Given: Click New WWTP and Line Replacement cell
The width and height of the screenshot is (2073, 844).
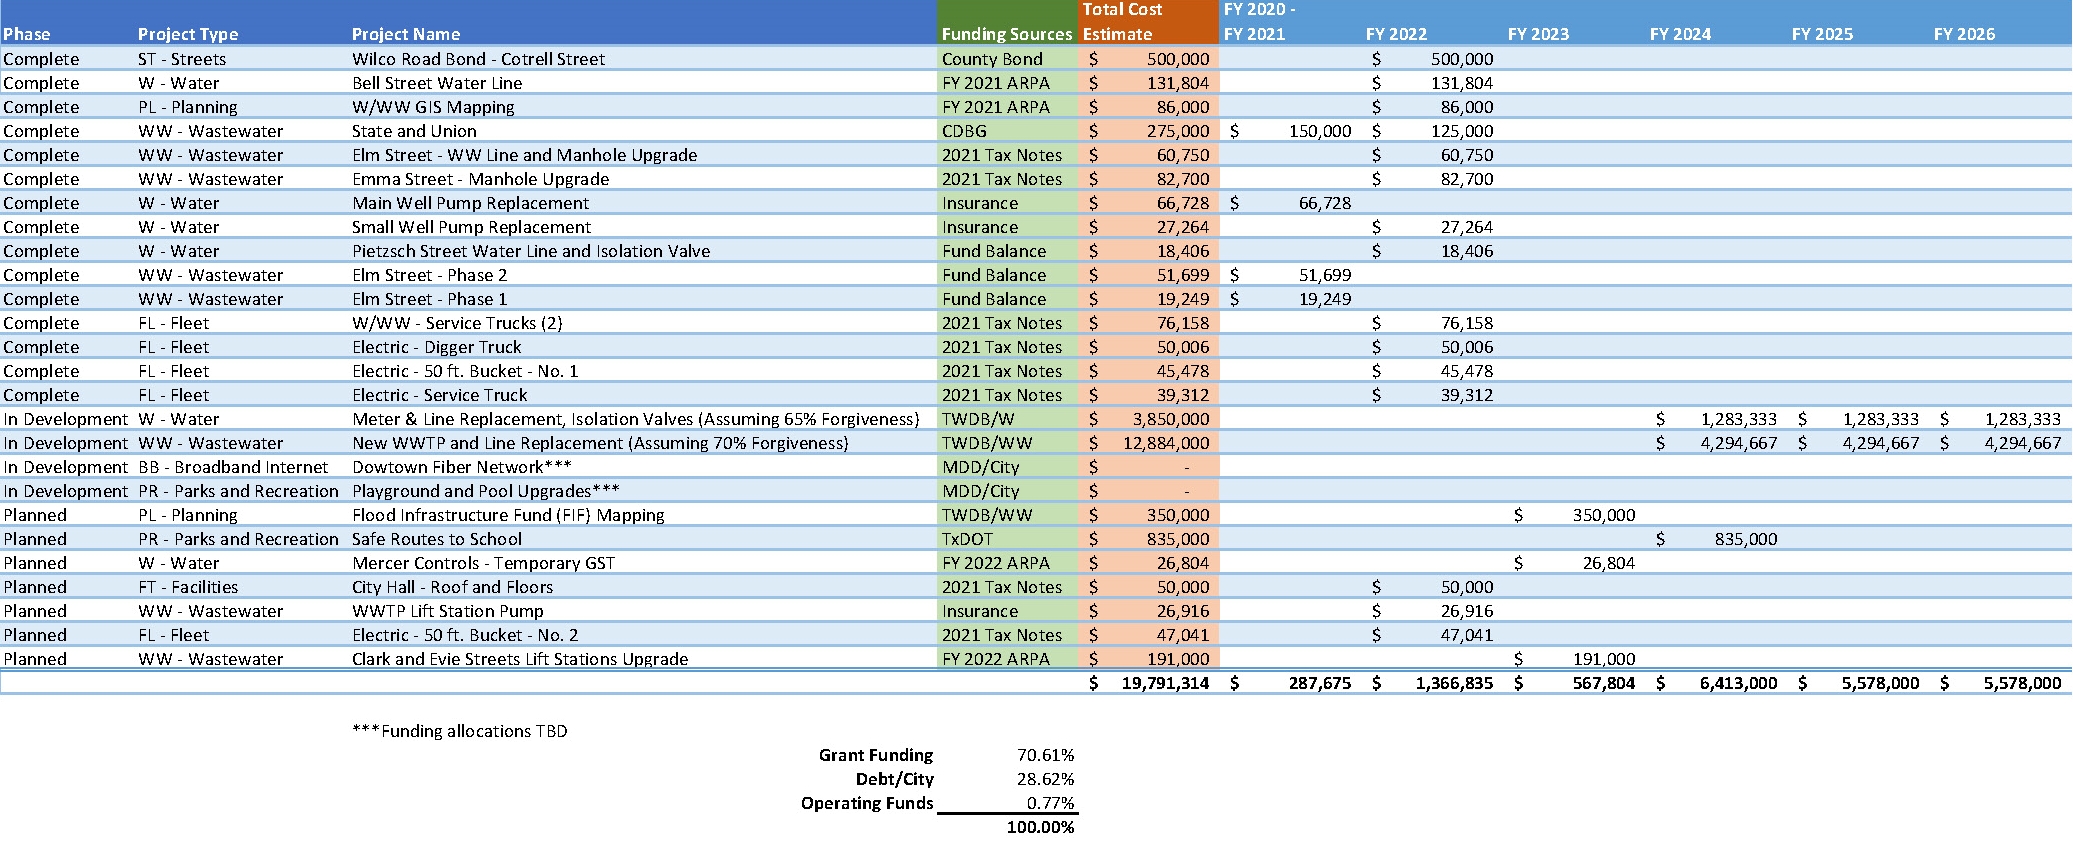Looking at the screenshot, I should pyautogui.click(x=600, y=443).
